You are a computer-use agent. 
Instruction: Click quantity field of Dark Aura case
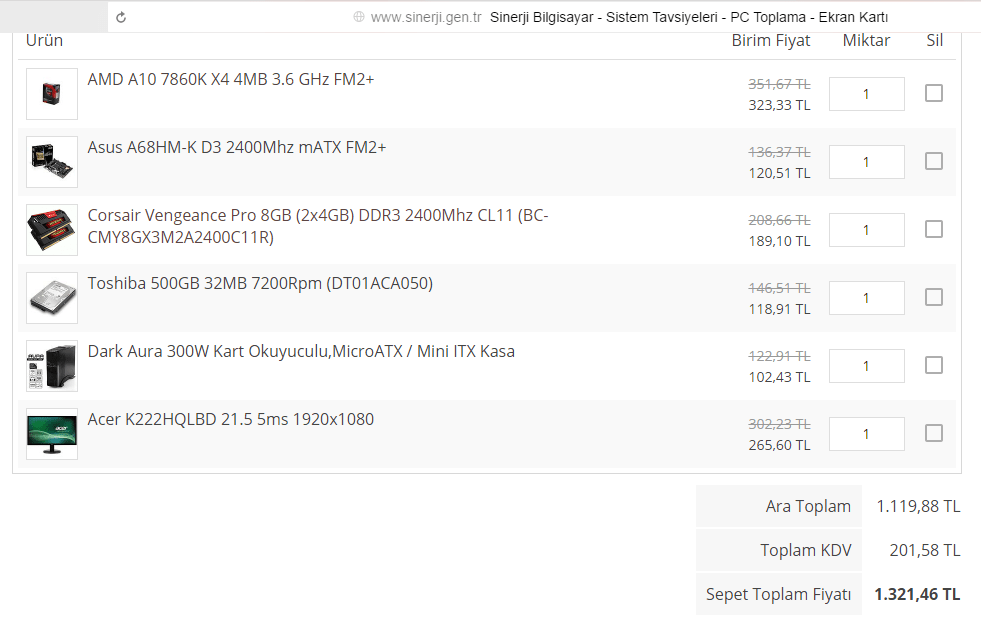(x=867, y=366)
